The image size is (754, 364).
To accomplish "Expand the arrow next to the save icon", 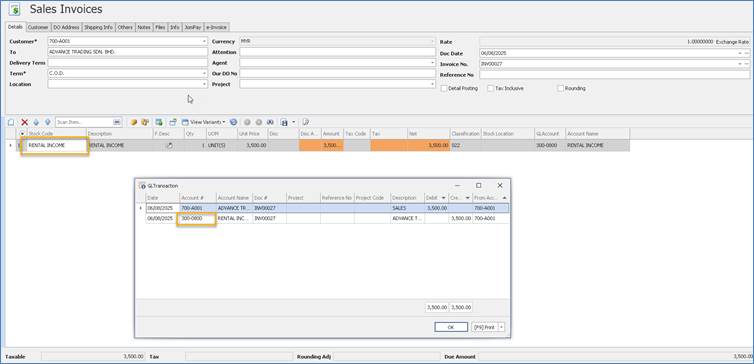I will tap(293, 123).
